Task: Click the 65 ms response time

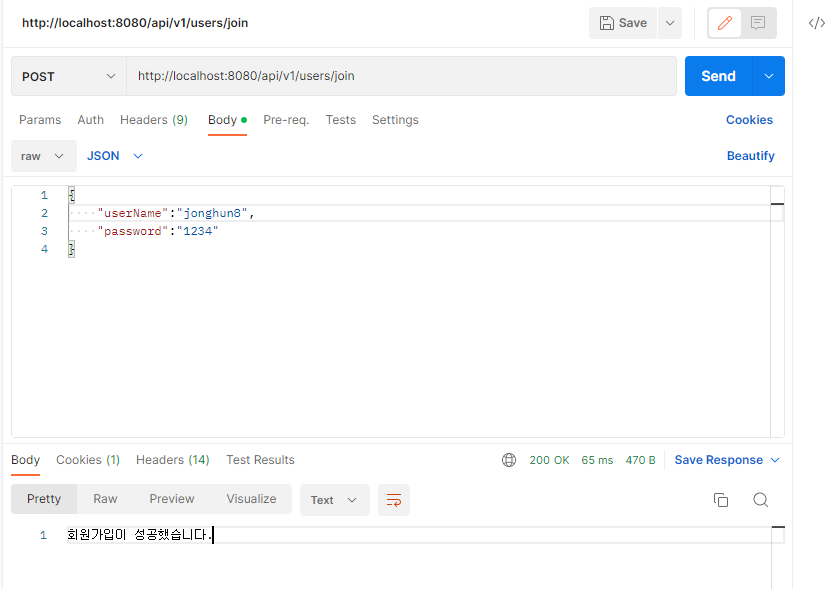Action: pyautogui.click(x=597, y=460)
